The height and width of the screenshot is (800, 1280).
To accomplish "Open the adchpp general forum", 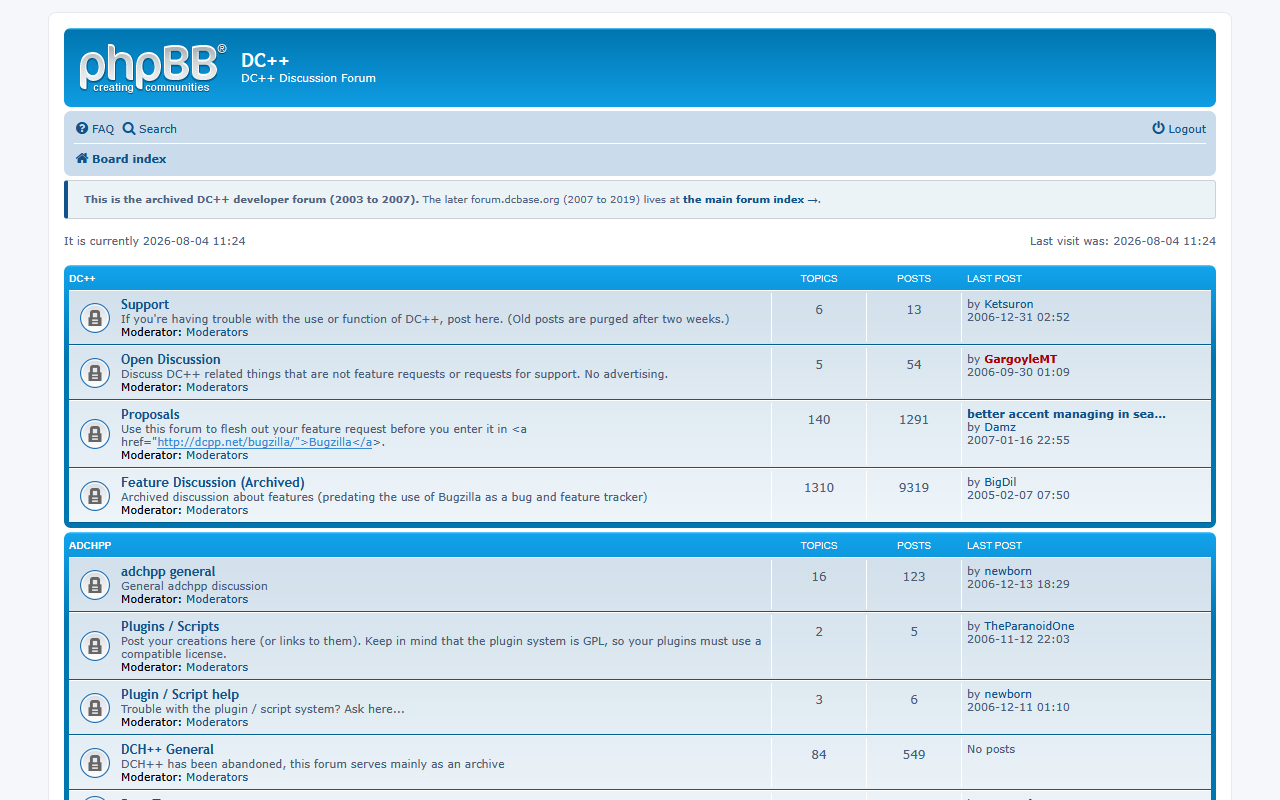I will 168,572.
